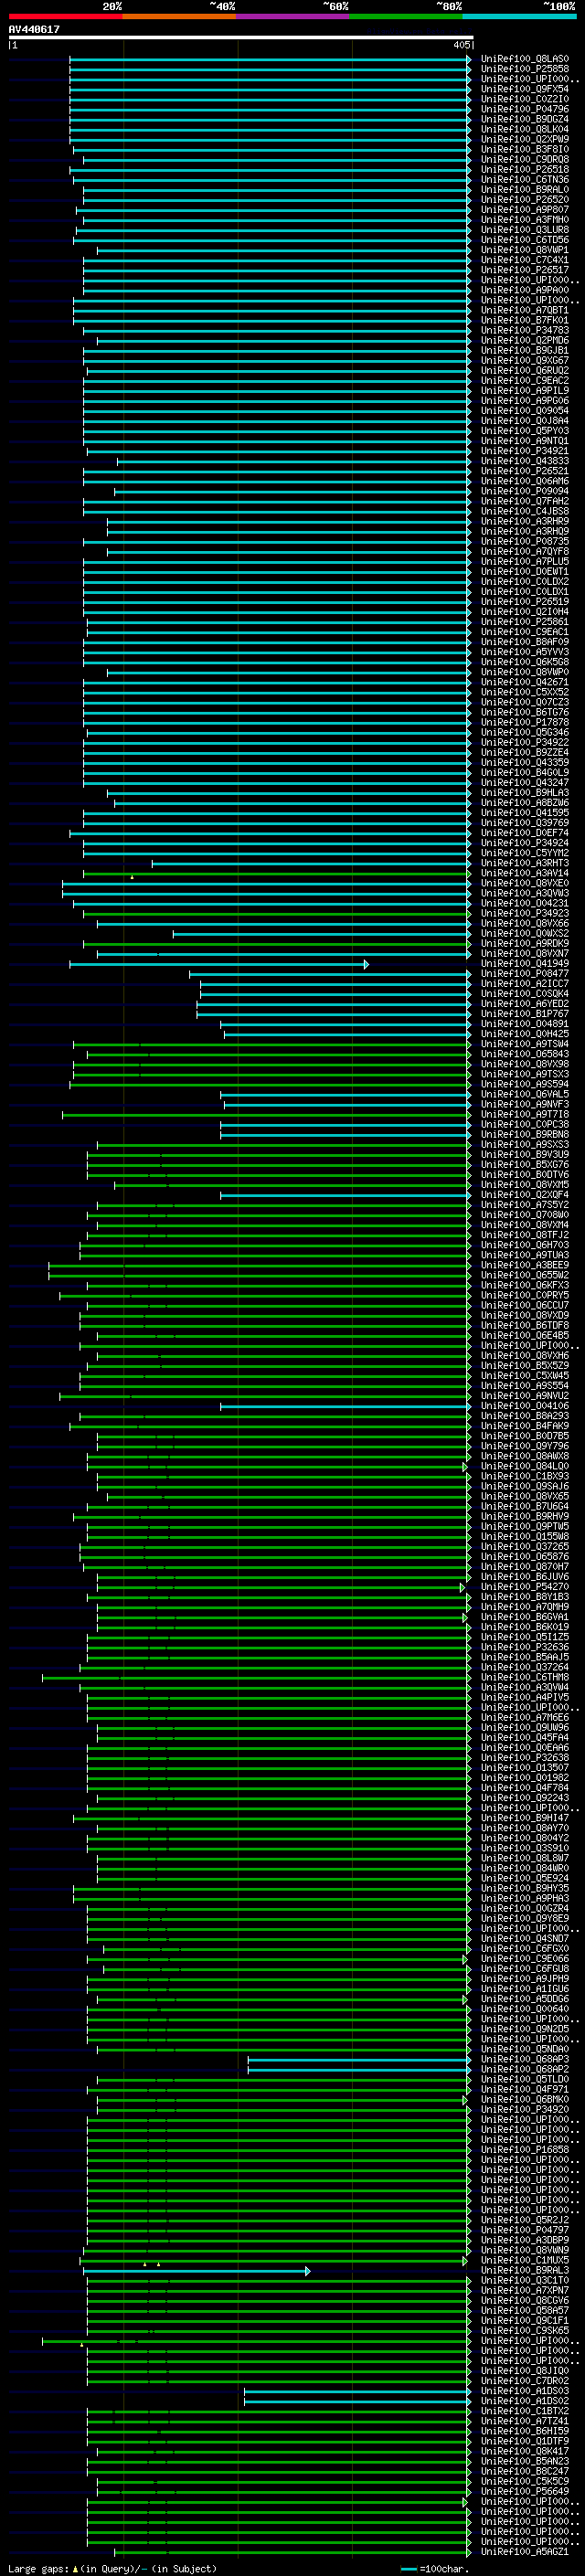Select hit label UniRef100_P09094
This screenshot has width=585, height=2576.
point(525,491)
